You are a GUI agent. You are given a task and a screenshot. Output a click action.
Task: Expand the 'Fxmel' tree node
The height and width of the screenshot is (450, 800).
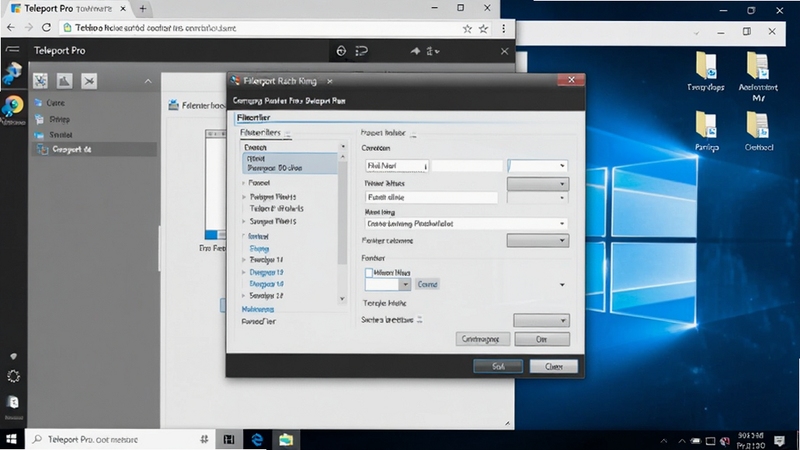pos(244,183)
